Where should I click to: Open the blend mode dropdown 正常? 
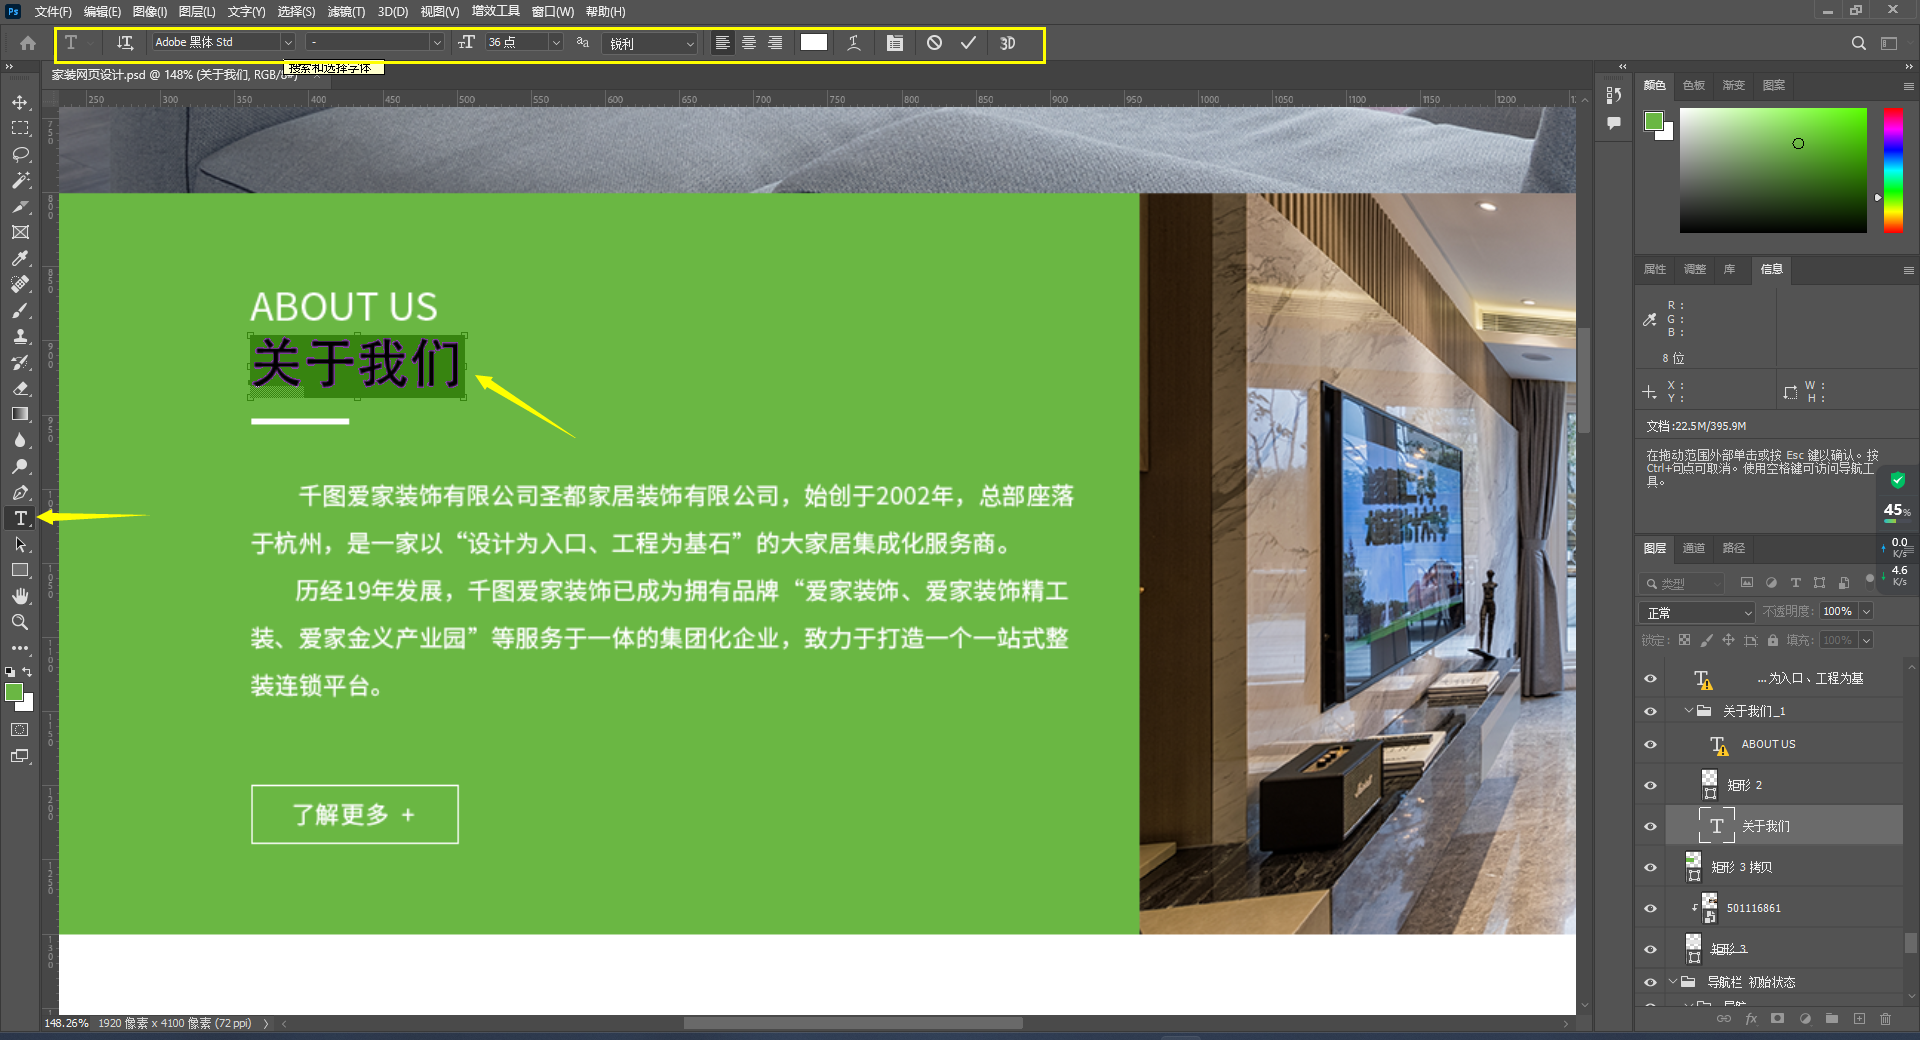1697,612
